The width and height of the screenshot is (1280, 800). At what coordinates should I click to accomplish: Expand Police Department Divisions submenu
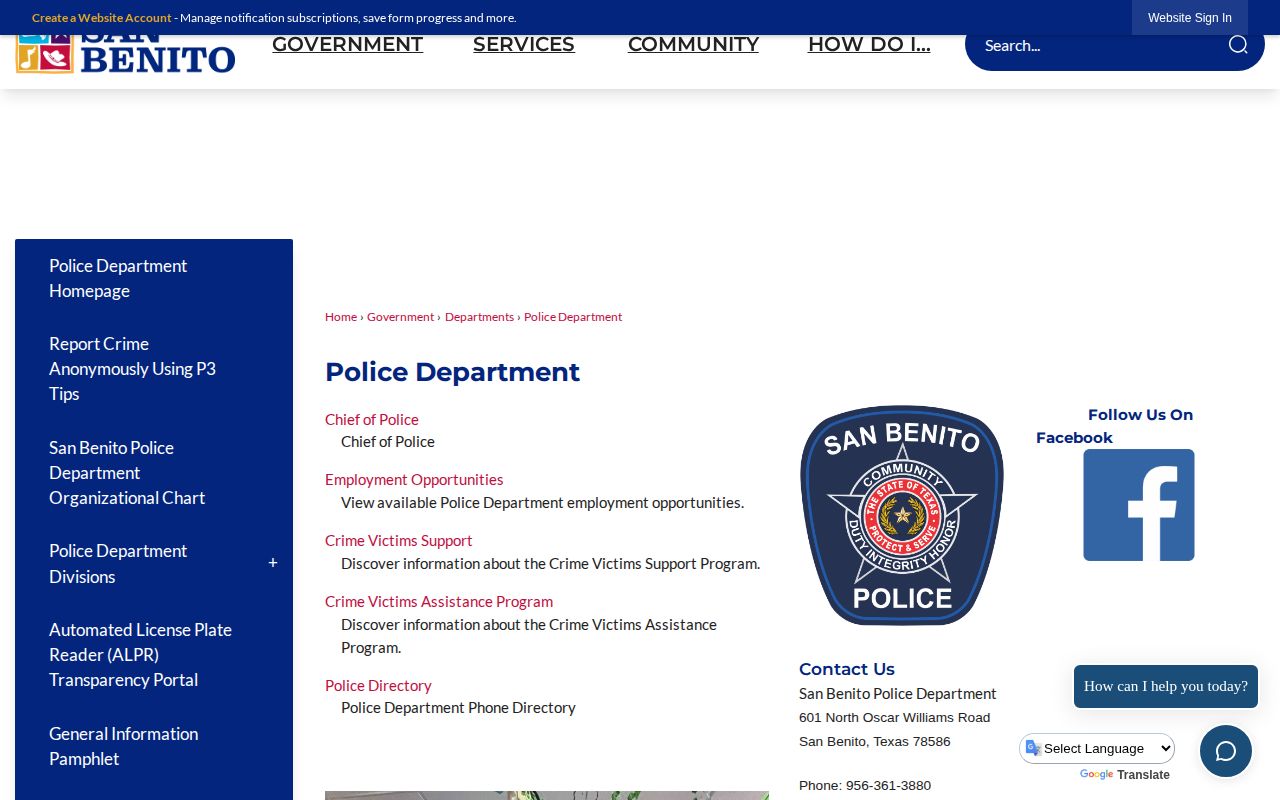click(273, 563)
